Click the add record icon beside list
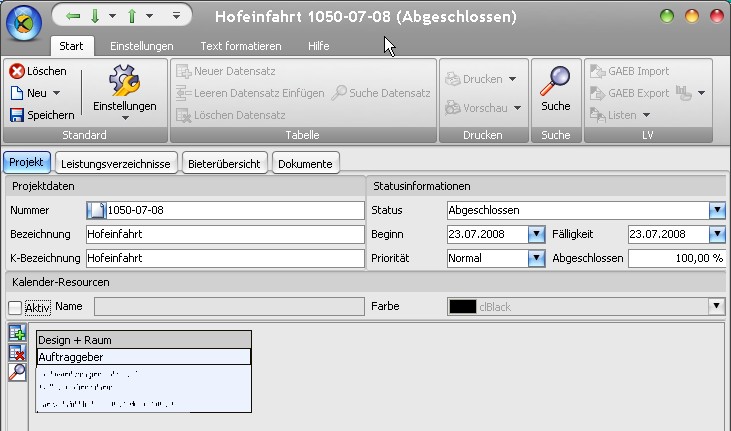 pyautogui.click(x=17, y=333)
